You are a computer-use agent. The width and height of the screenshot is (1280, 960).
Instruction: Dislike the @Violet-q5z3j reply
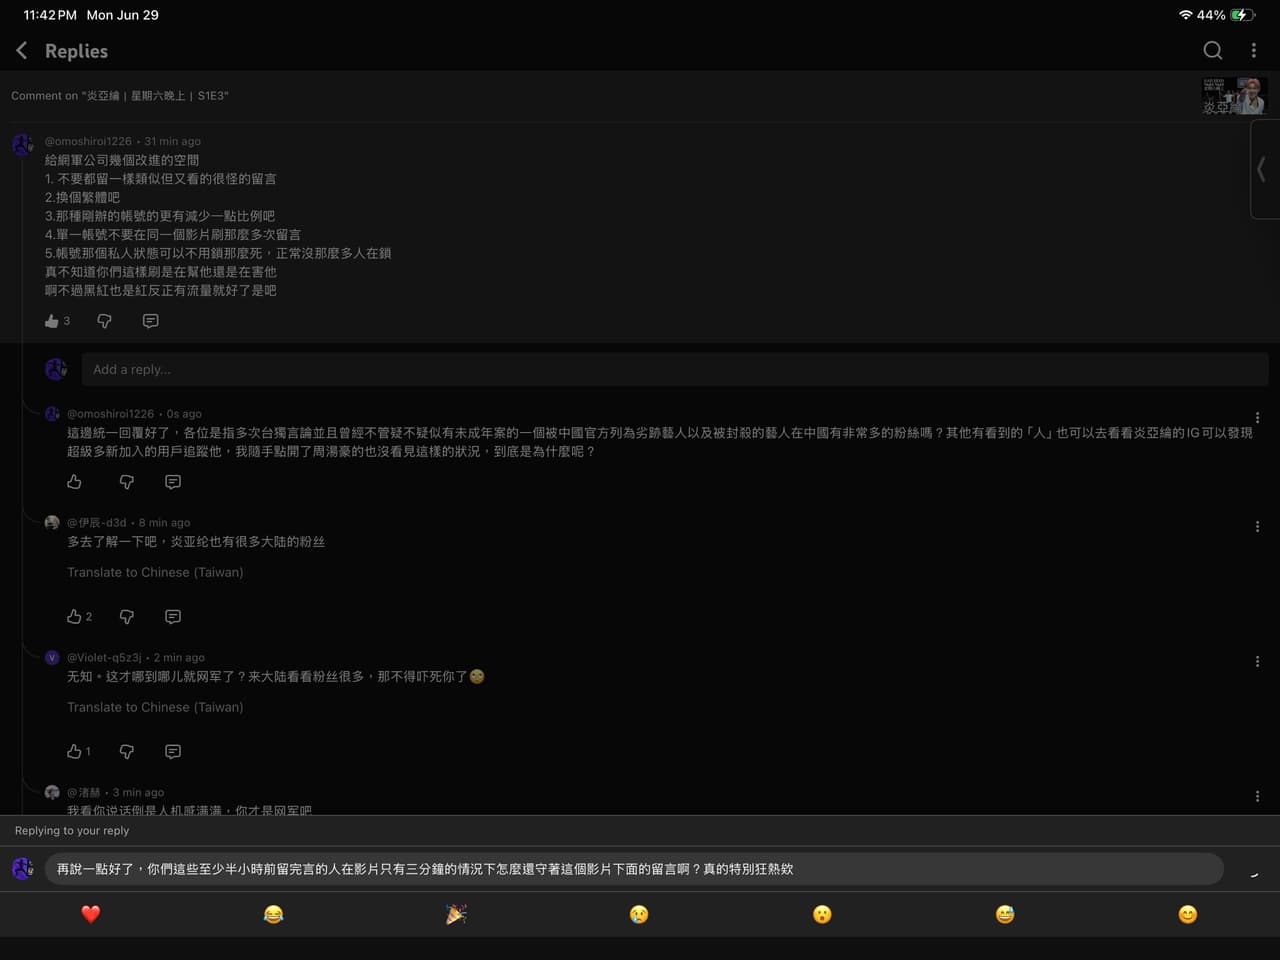click(126, 752)
